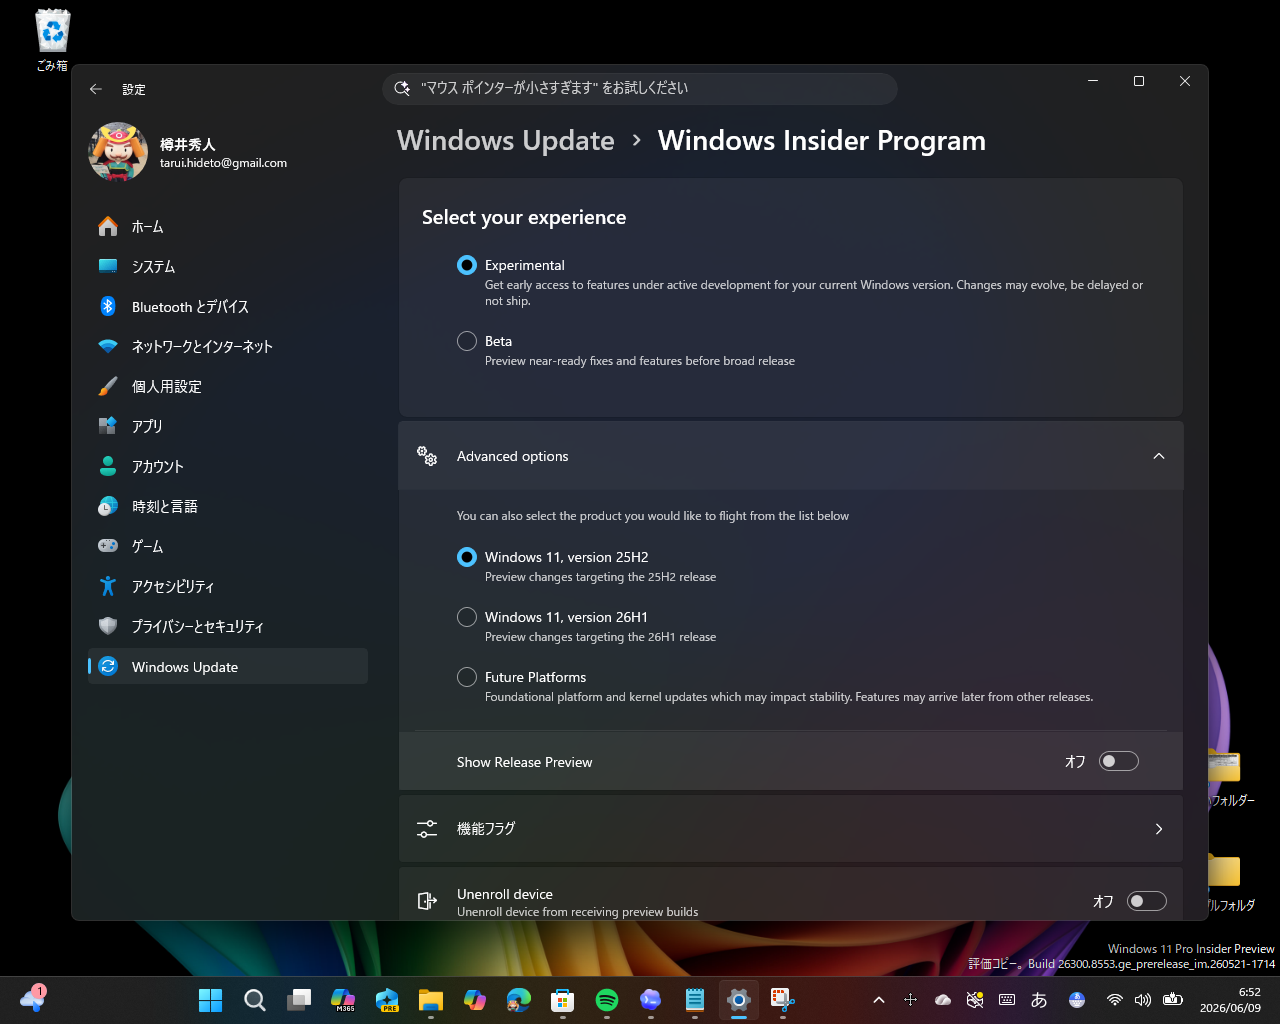Open Spotify from the taskbar
Screen dimensions: 1280x1024
coord(607,1000)
